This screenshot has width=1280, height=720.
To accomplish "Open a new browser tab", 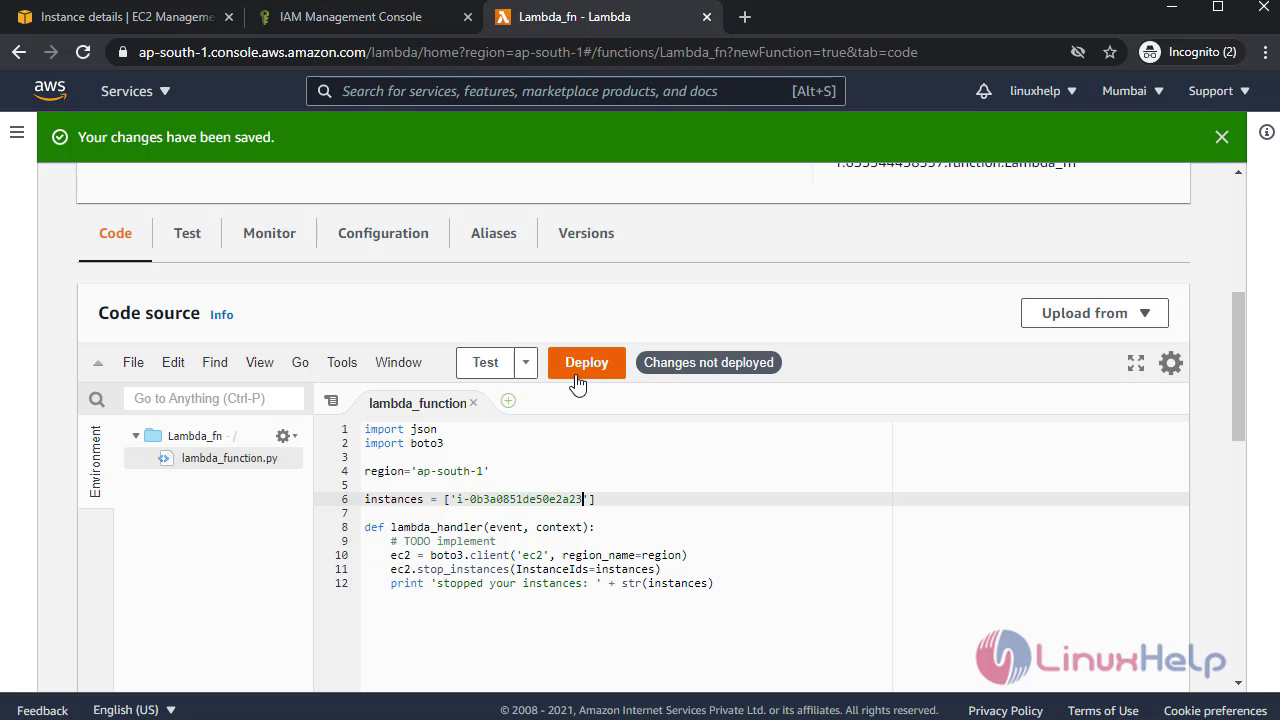I will [744, 17].
